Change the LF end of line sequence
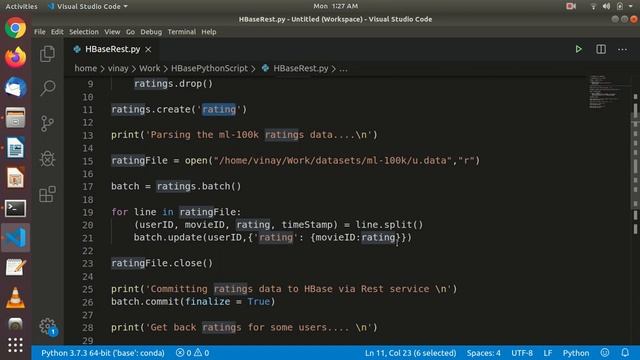Viewport: 640px width, 360px height. 547,353
